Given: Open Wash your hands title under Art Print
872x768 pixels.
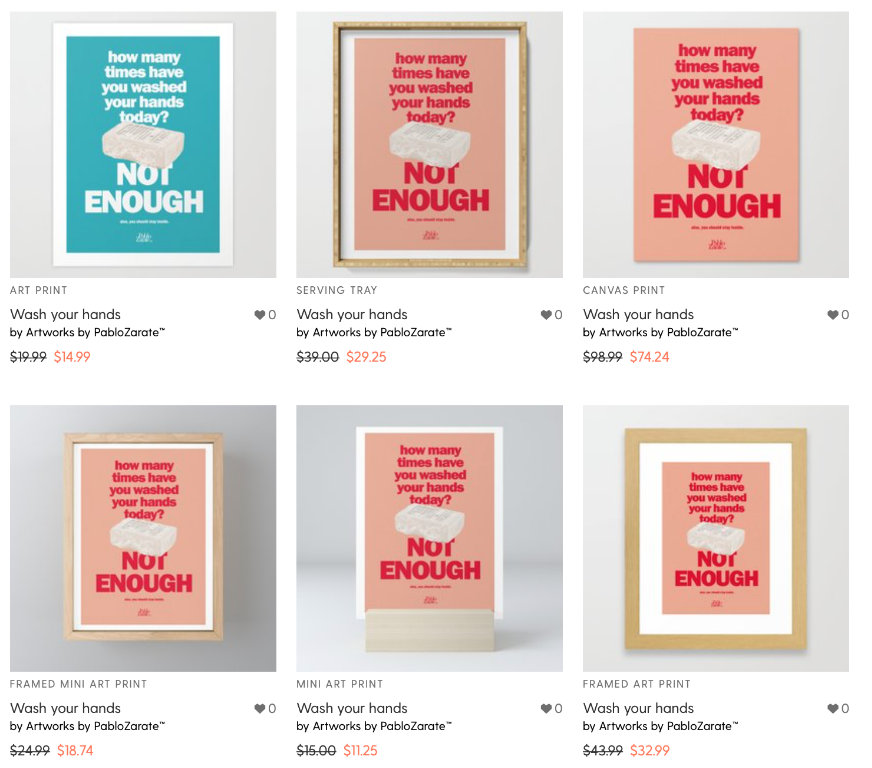Looking at the screenshot, I should coord(66,315).
